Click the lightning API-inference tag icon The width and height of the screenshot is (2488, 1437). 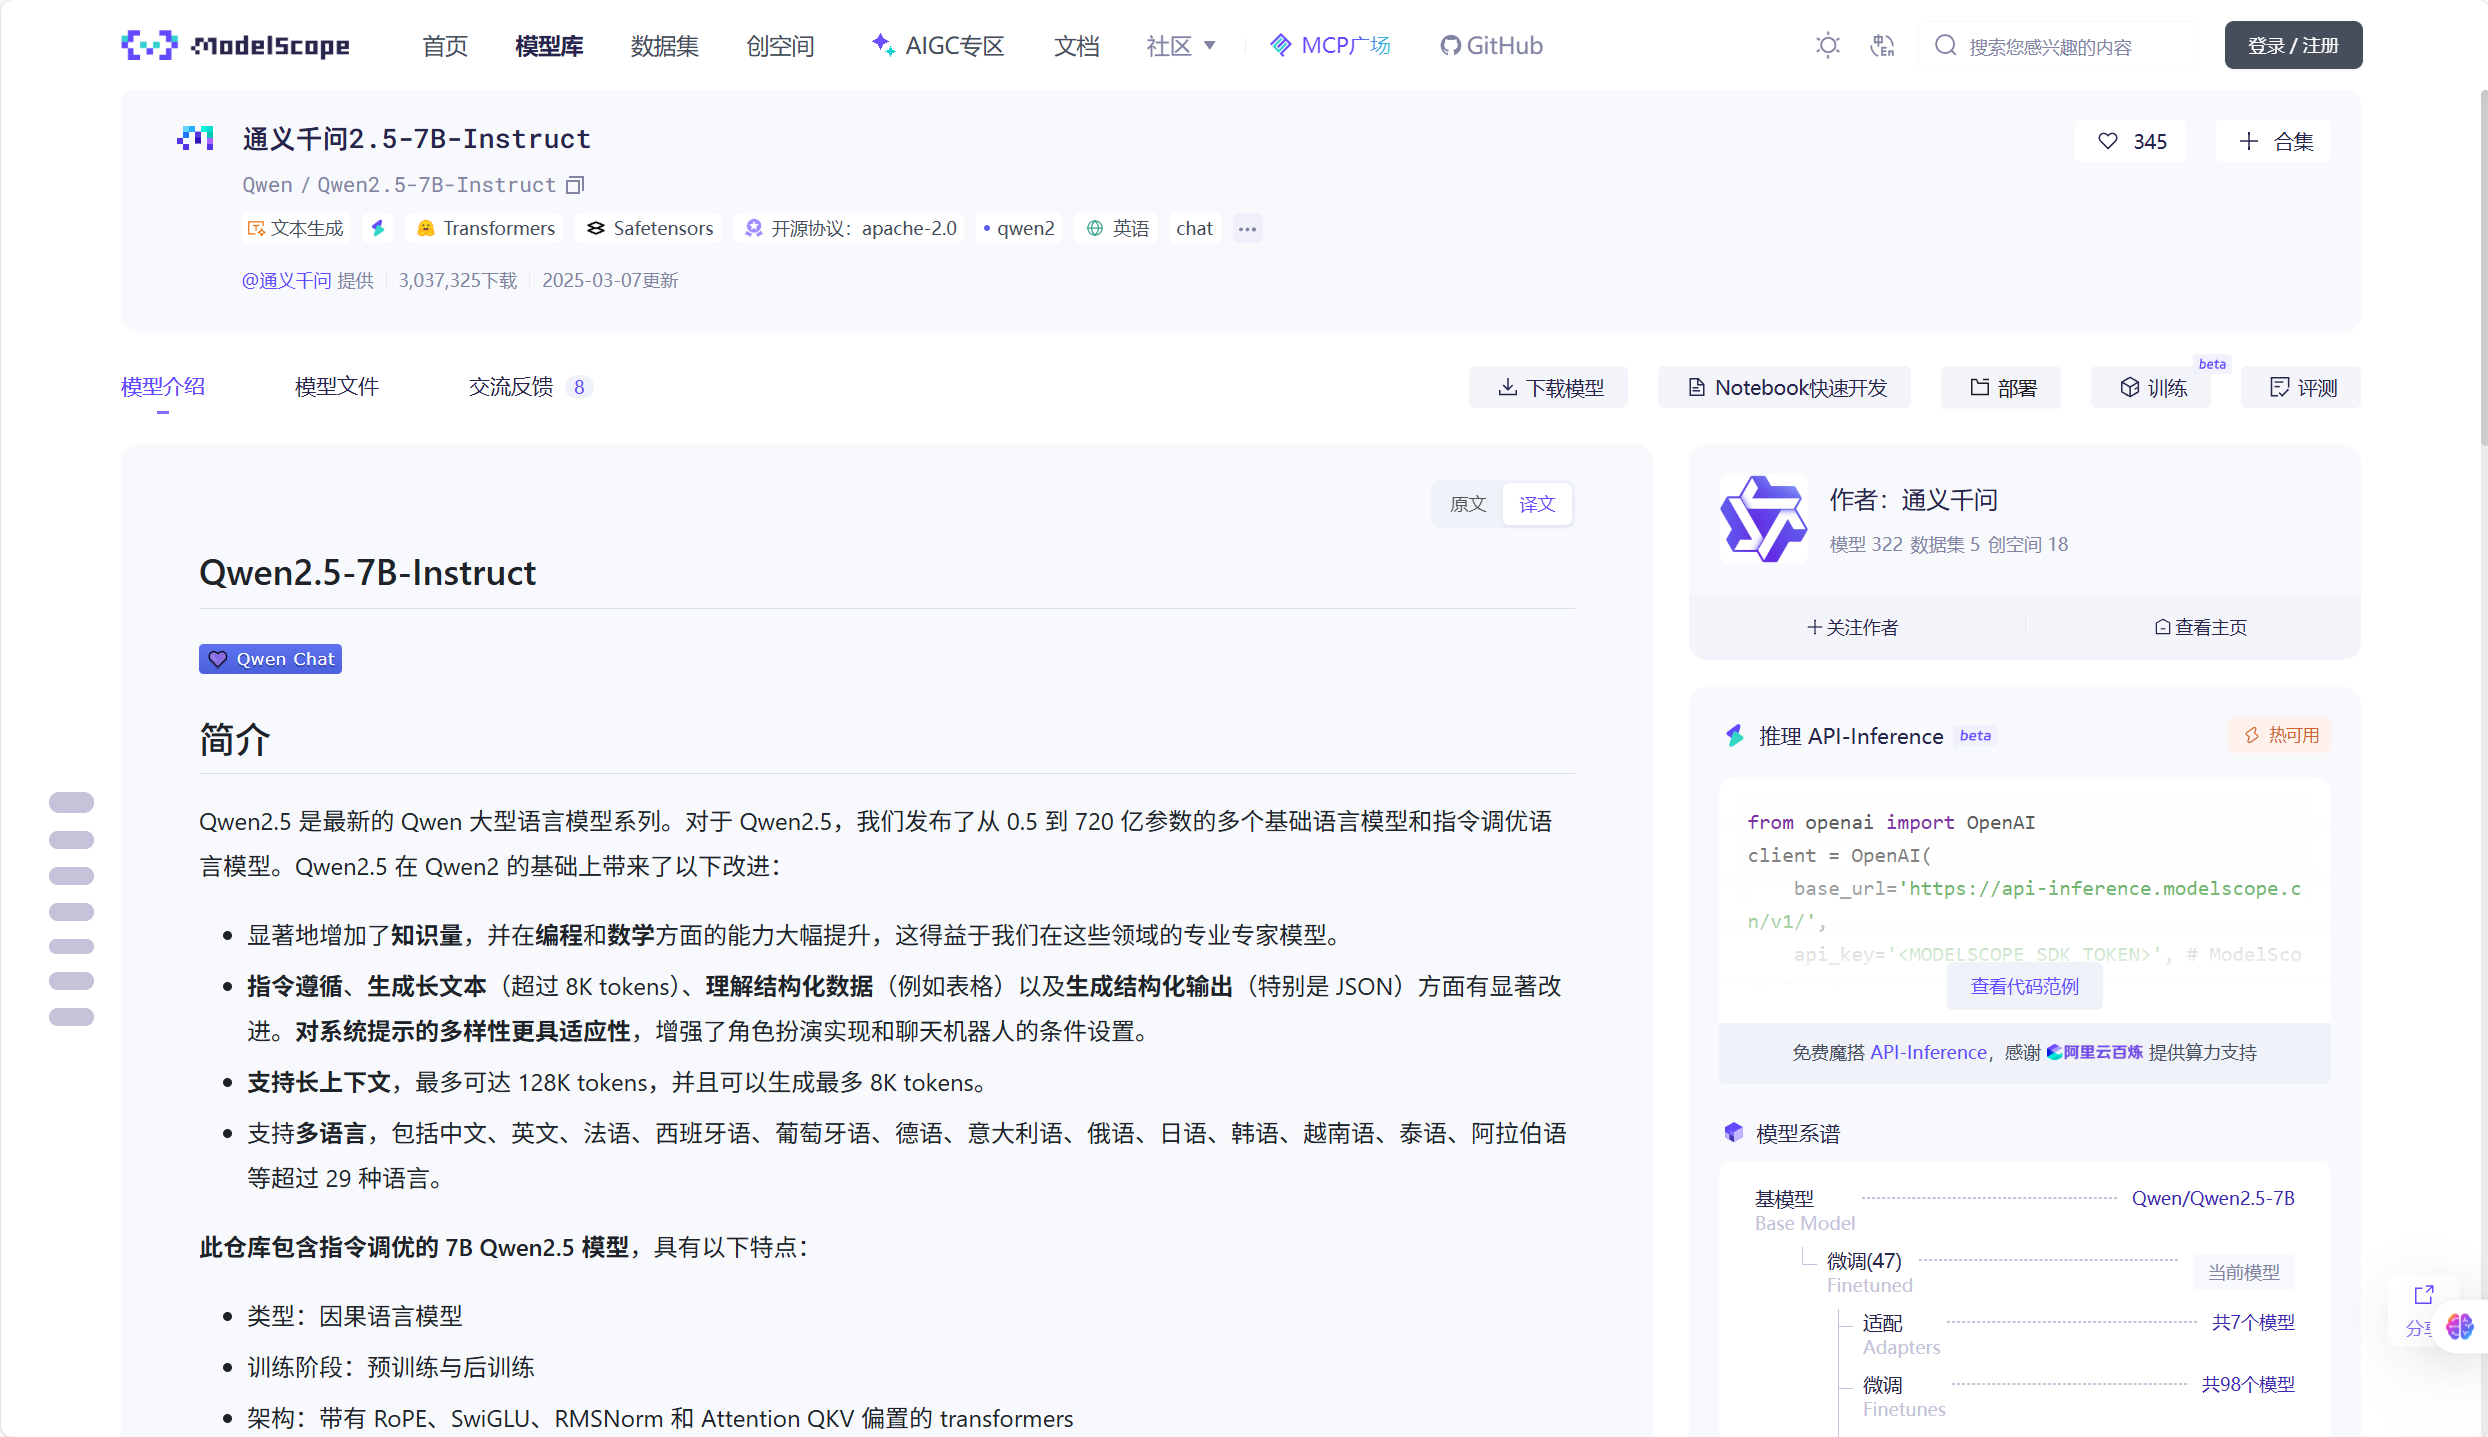378,228
